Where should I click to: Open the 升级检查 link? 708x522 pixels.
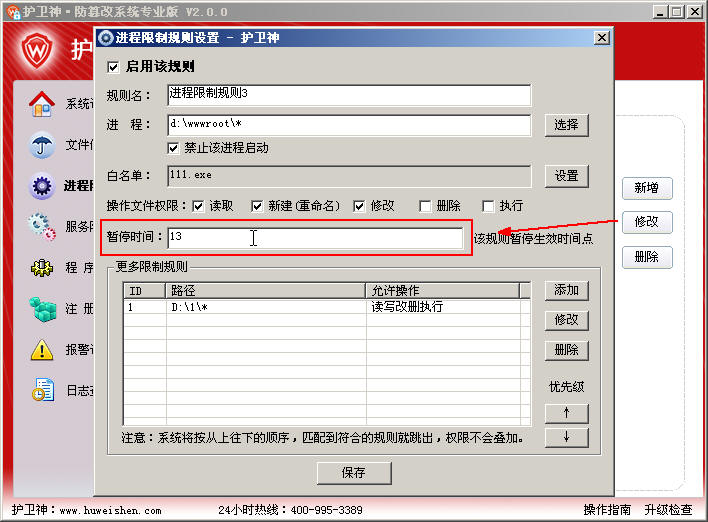[x=668, y=510]
